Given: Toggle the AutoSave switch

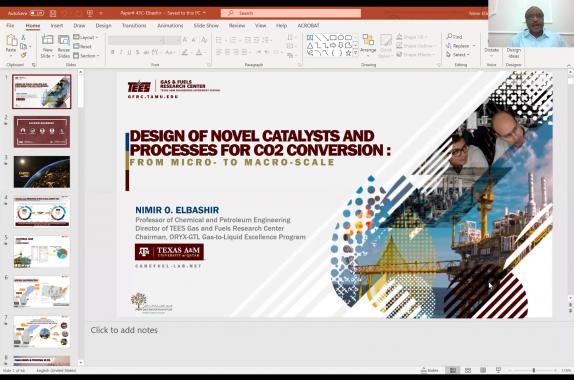Looking at the screenshot, I should (36, 13).
